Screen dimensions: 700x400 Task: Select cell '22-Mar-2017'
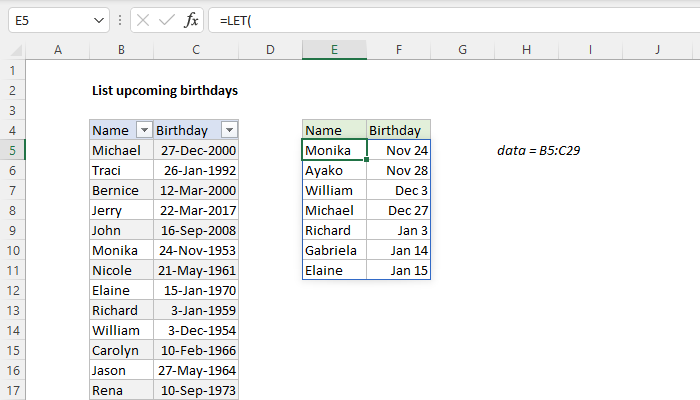(196, 210)
